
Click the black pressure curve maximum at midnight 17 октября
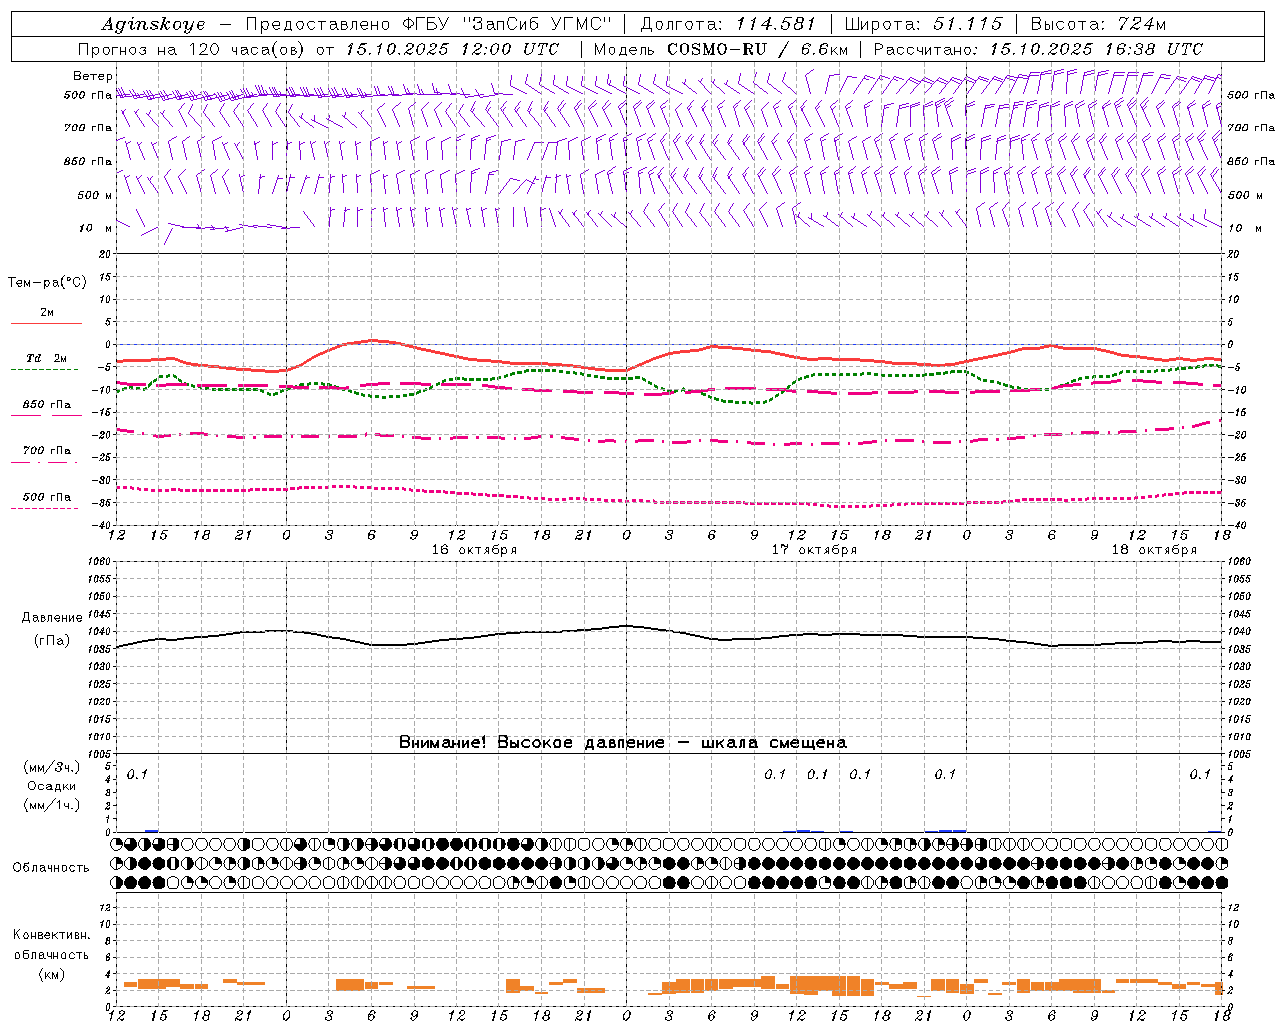[626, 626]
